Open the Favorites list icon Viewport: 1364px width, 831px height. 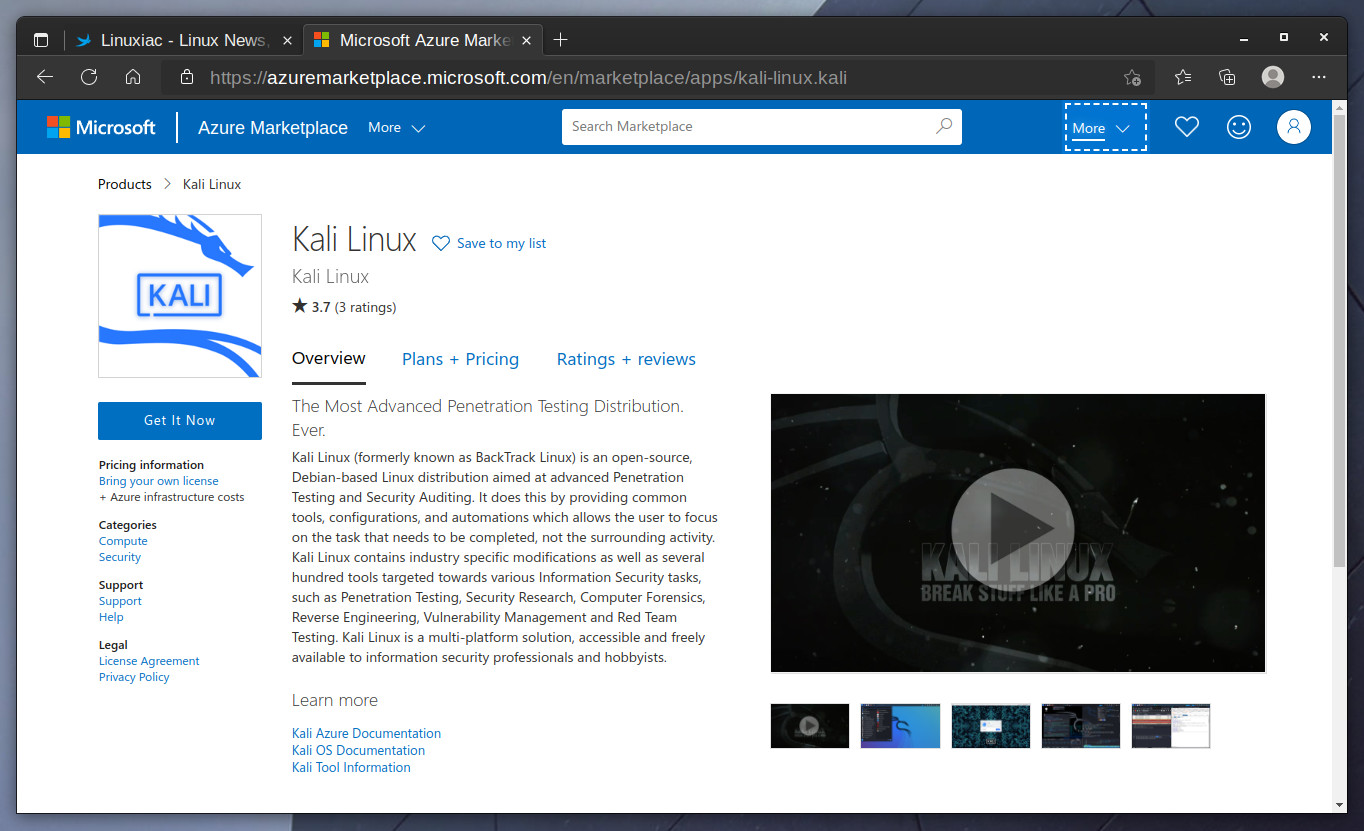(x=1183, y=77)
